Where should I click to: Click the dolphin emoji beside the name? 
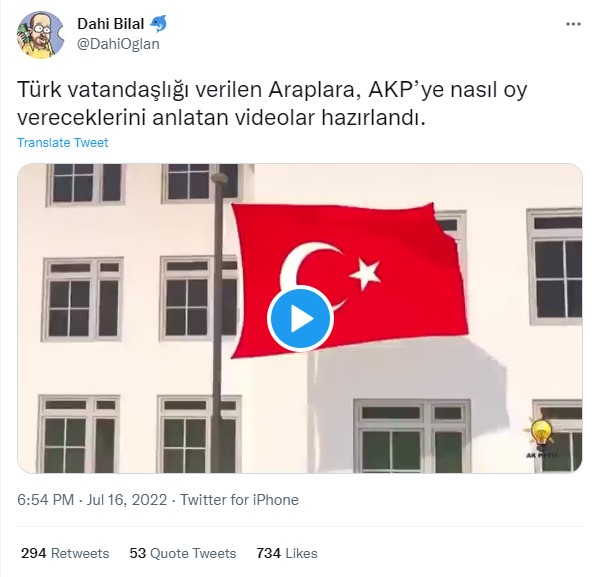coord(158,24)
